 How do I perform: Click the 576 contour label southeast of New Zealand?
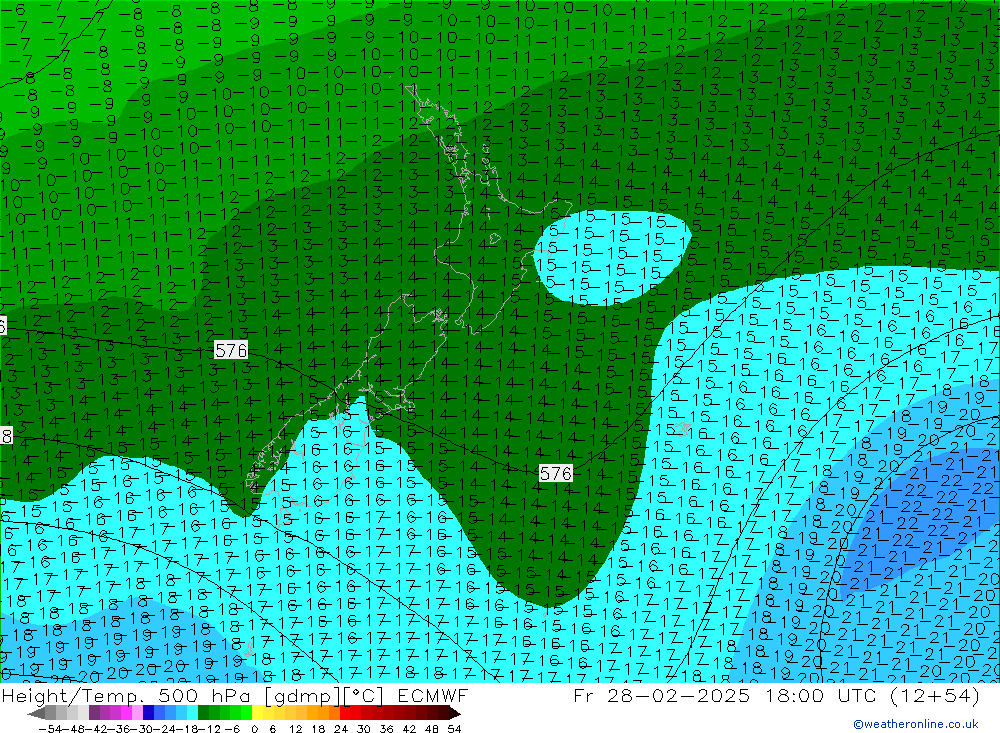pos(555,473)
